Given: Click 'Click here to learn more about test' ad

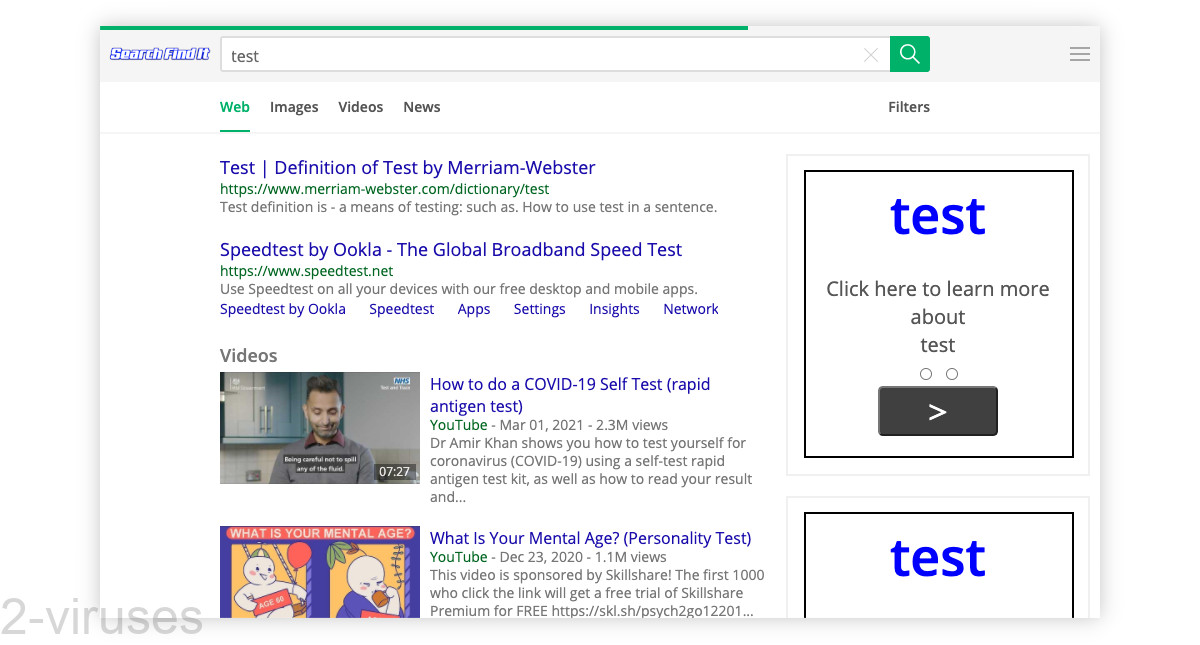Looking at the screenshot, I should pos(937,316).
